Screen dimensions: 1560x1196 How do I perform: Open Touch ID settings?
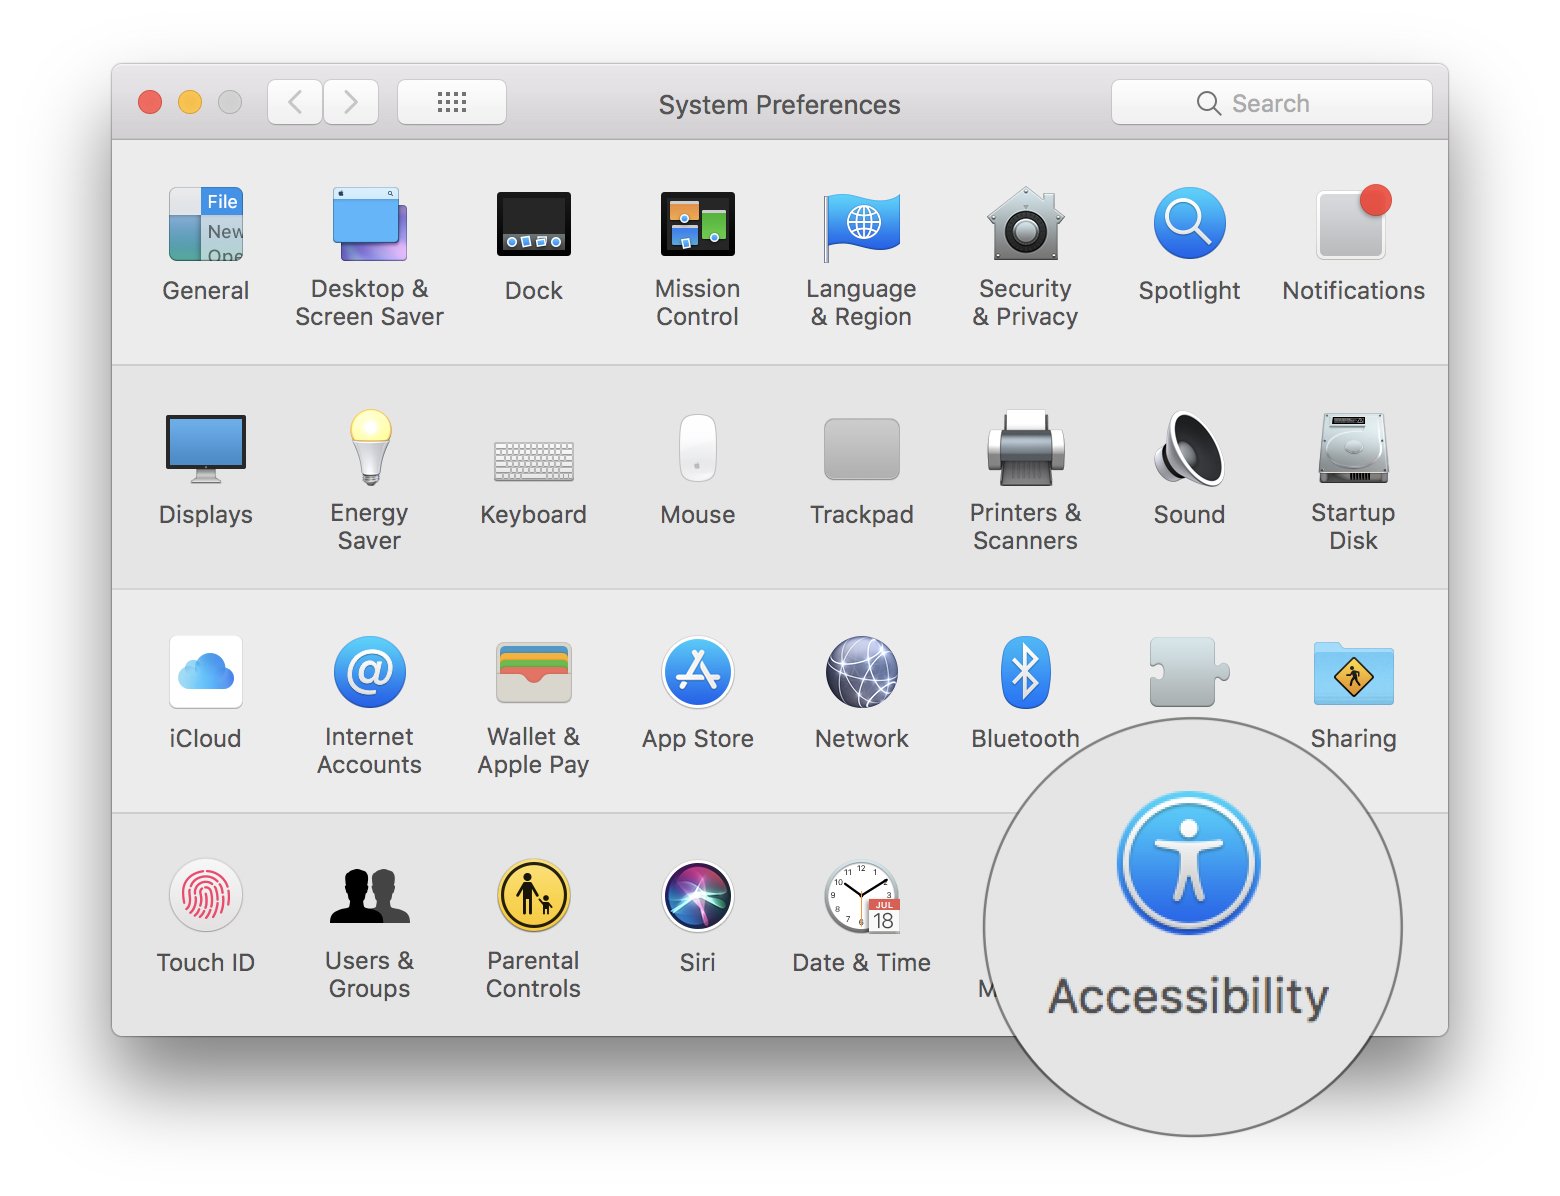[206, 898]
